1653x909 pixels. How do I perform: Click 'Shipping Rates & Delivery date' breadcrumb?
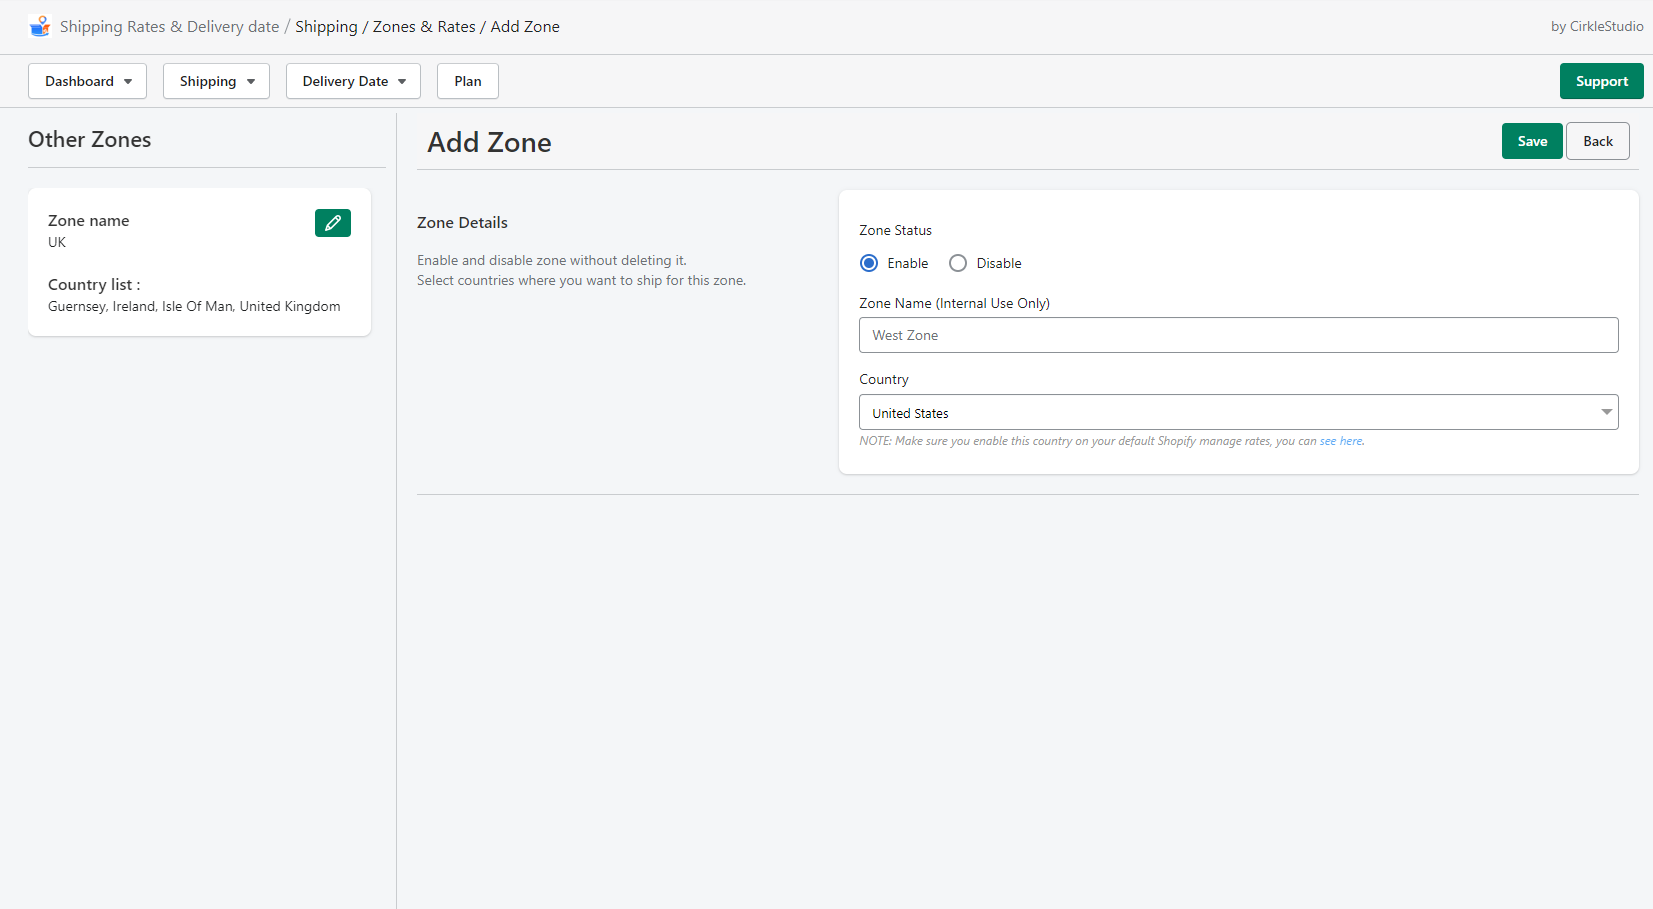(x=169, y=27)
